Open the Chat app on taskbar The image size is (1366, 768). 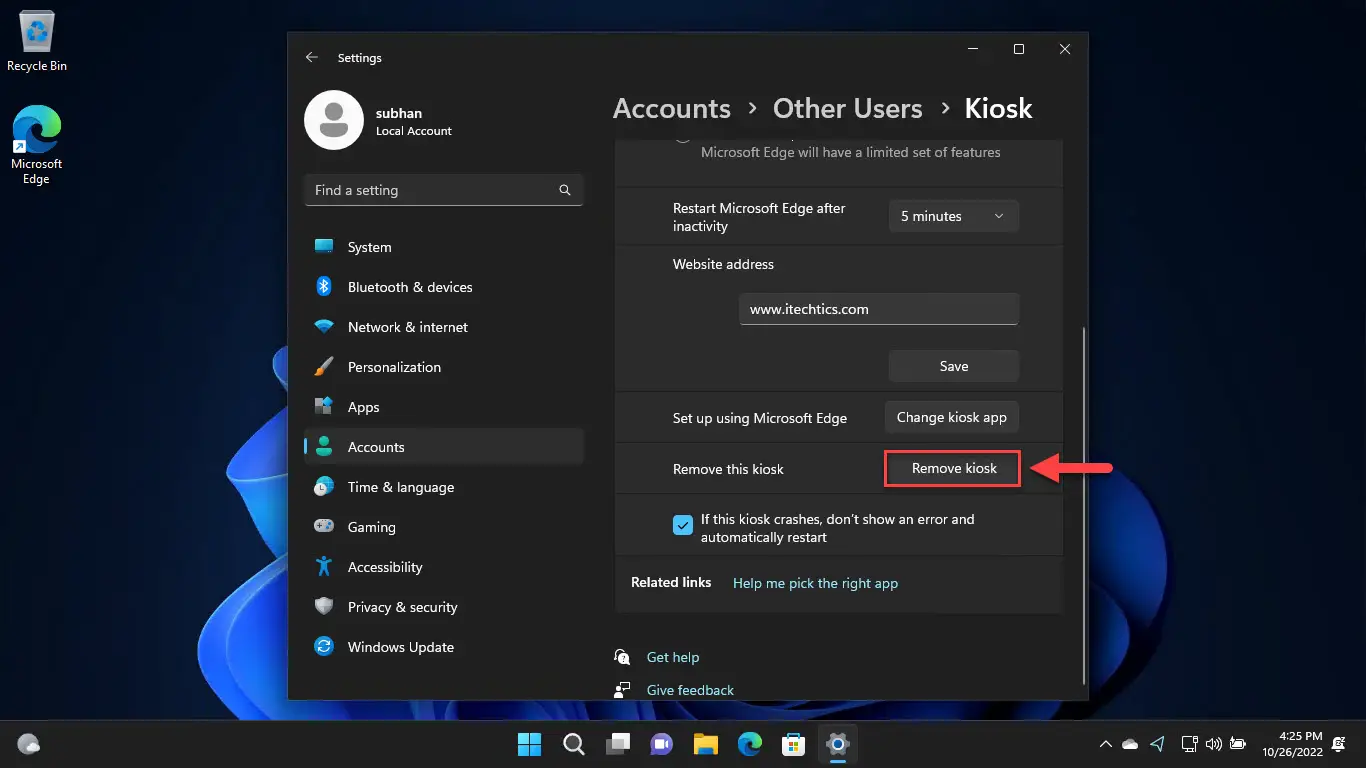pos(661,744)
